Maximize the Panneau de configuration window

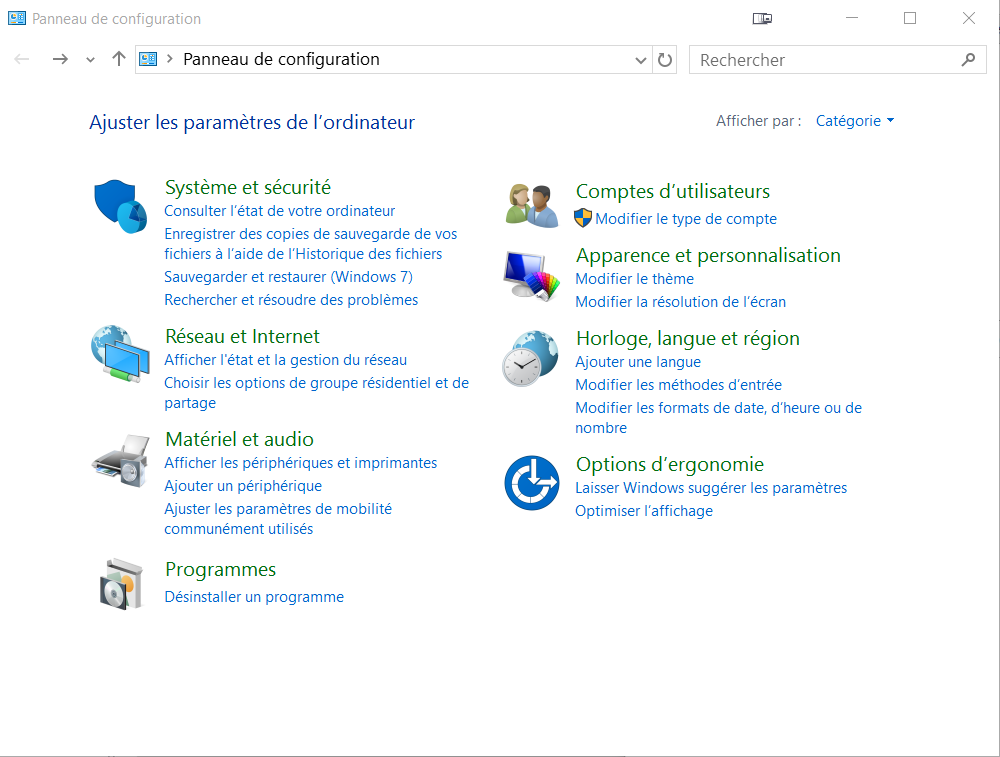910,18
